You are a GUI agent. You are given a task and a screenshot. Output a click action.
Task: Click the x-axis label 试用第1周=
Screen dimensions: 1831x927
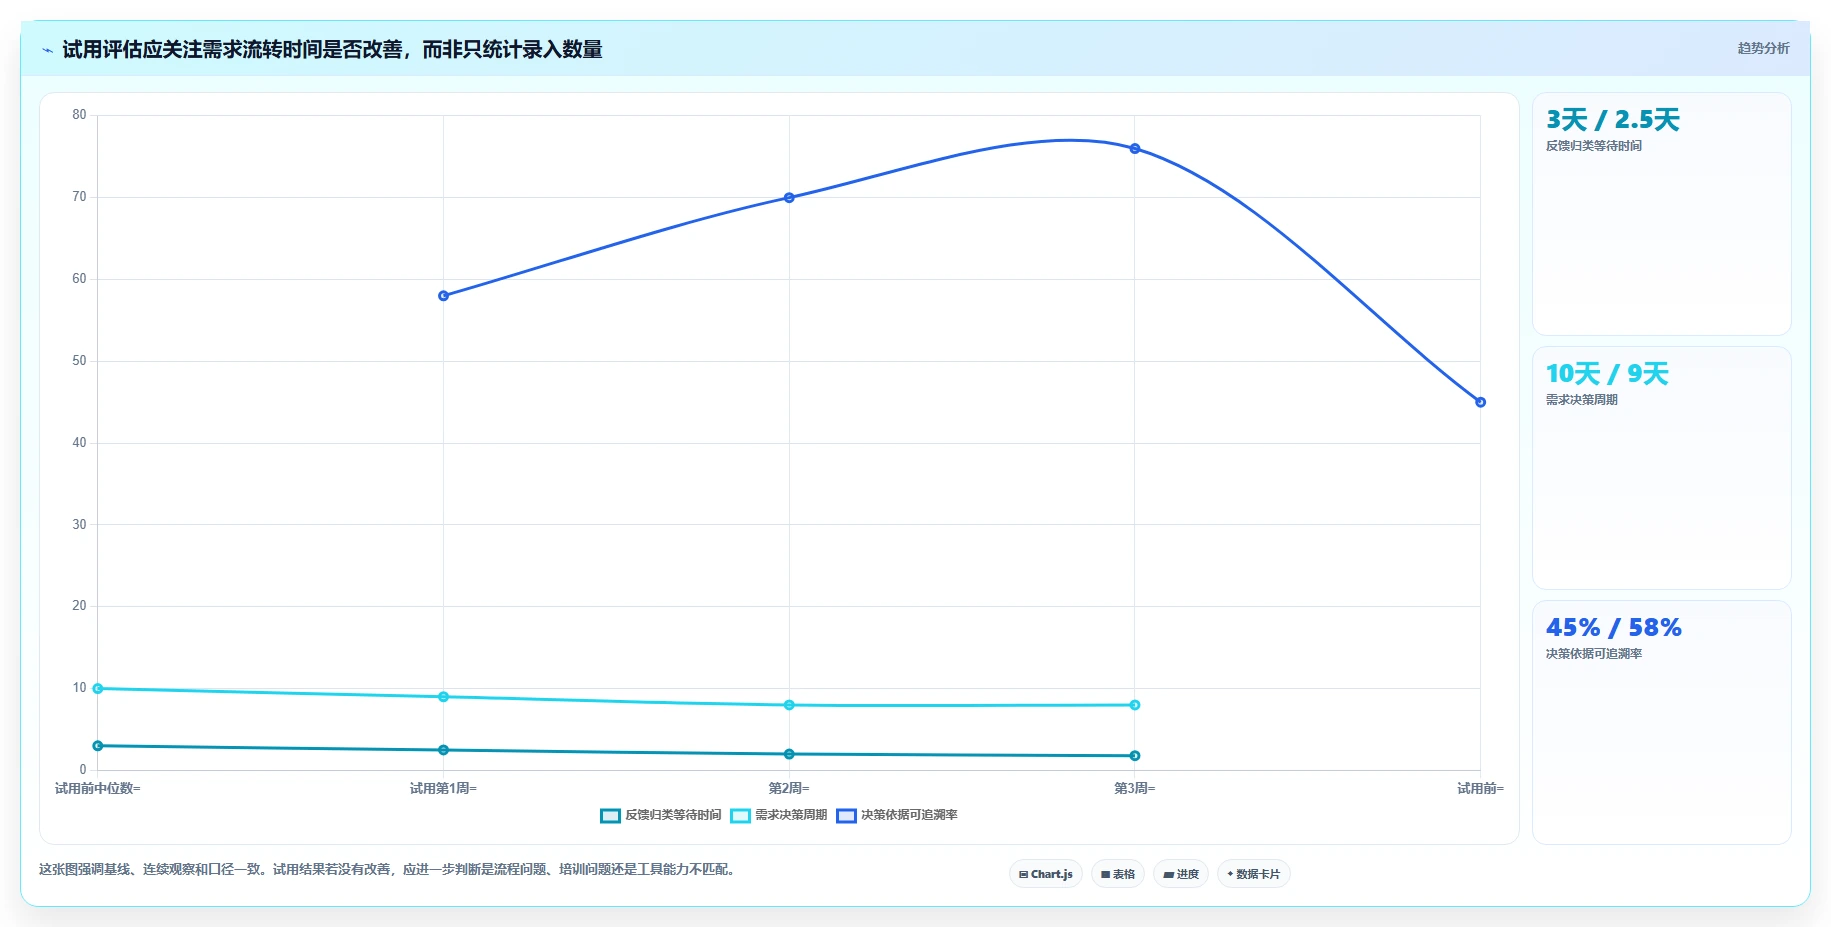[443, 789]
